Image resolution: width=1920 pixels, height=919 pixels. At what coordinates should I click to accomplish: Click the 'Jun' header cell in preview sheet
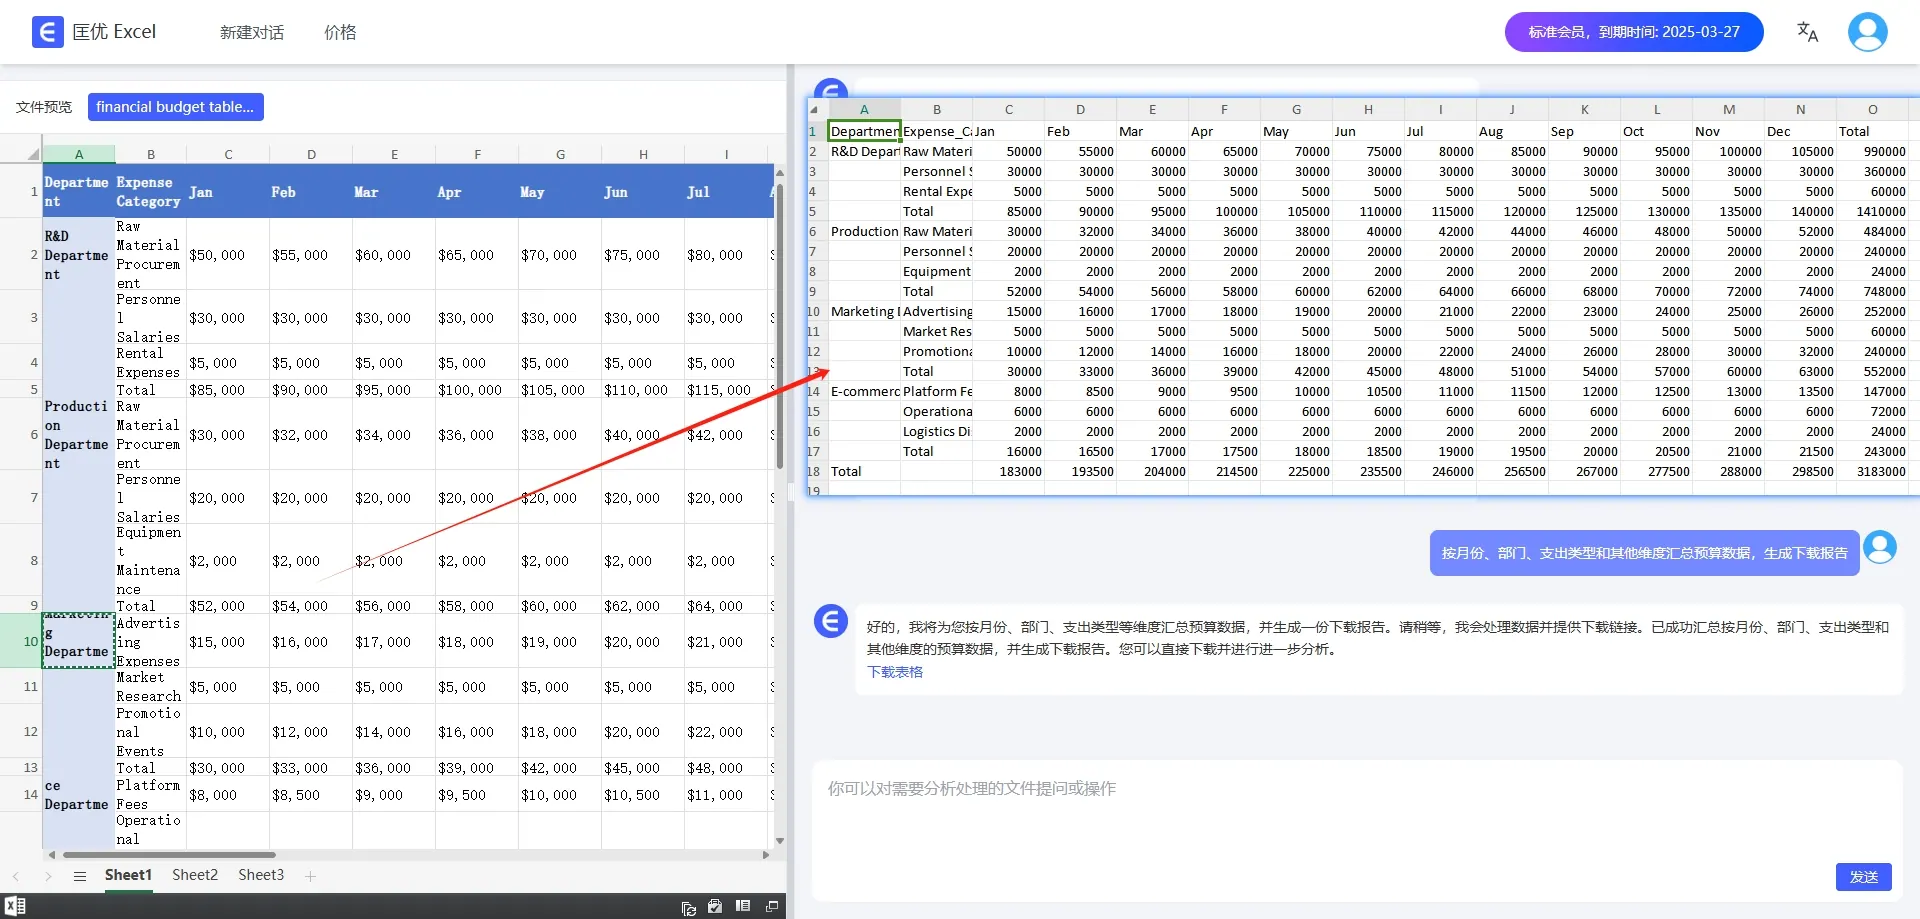643,191
